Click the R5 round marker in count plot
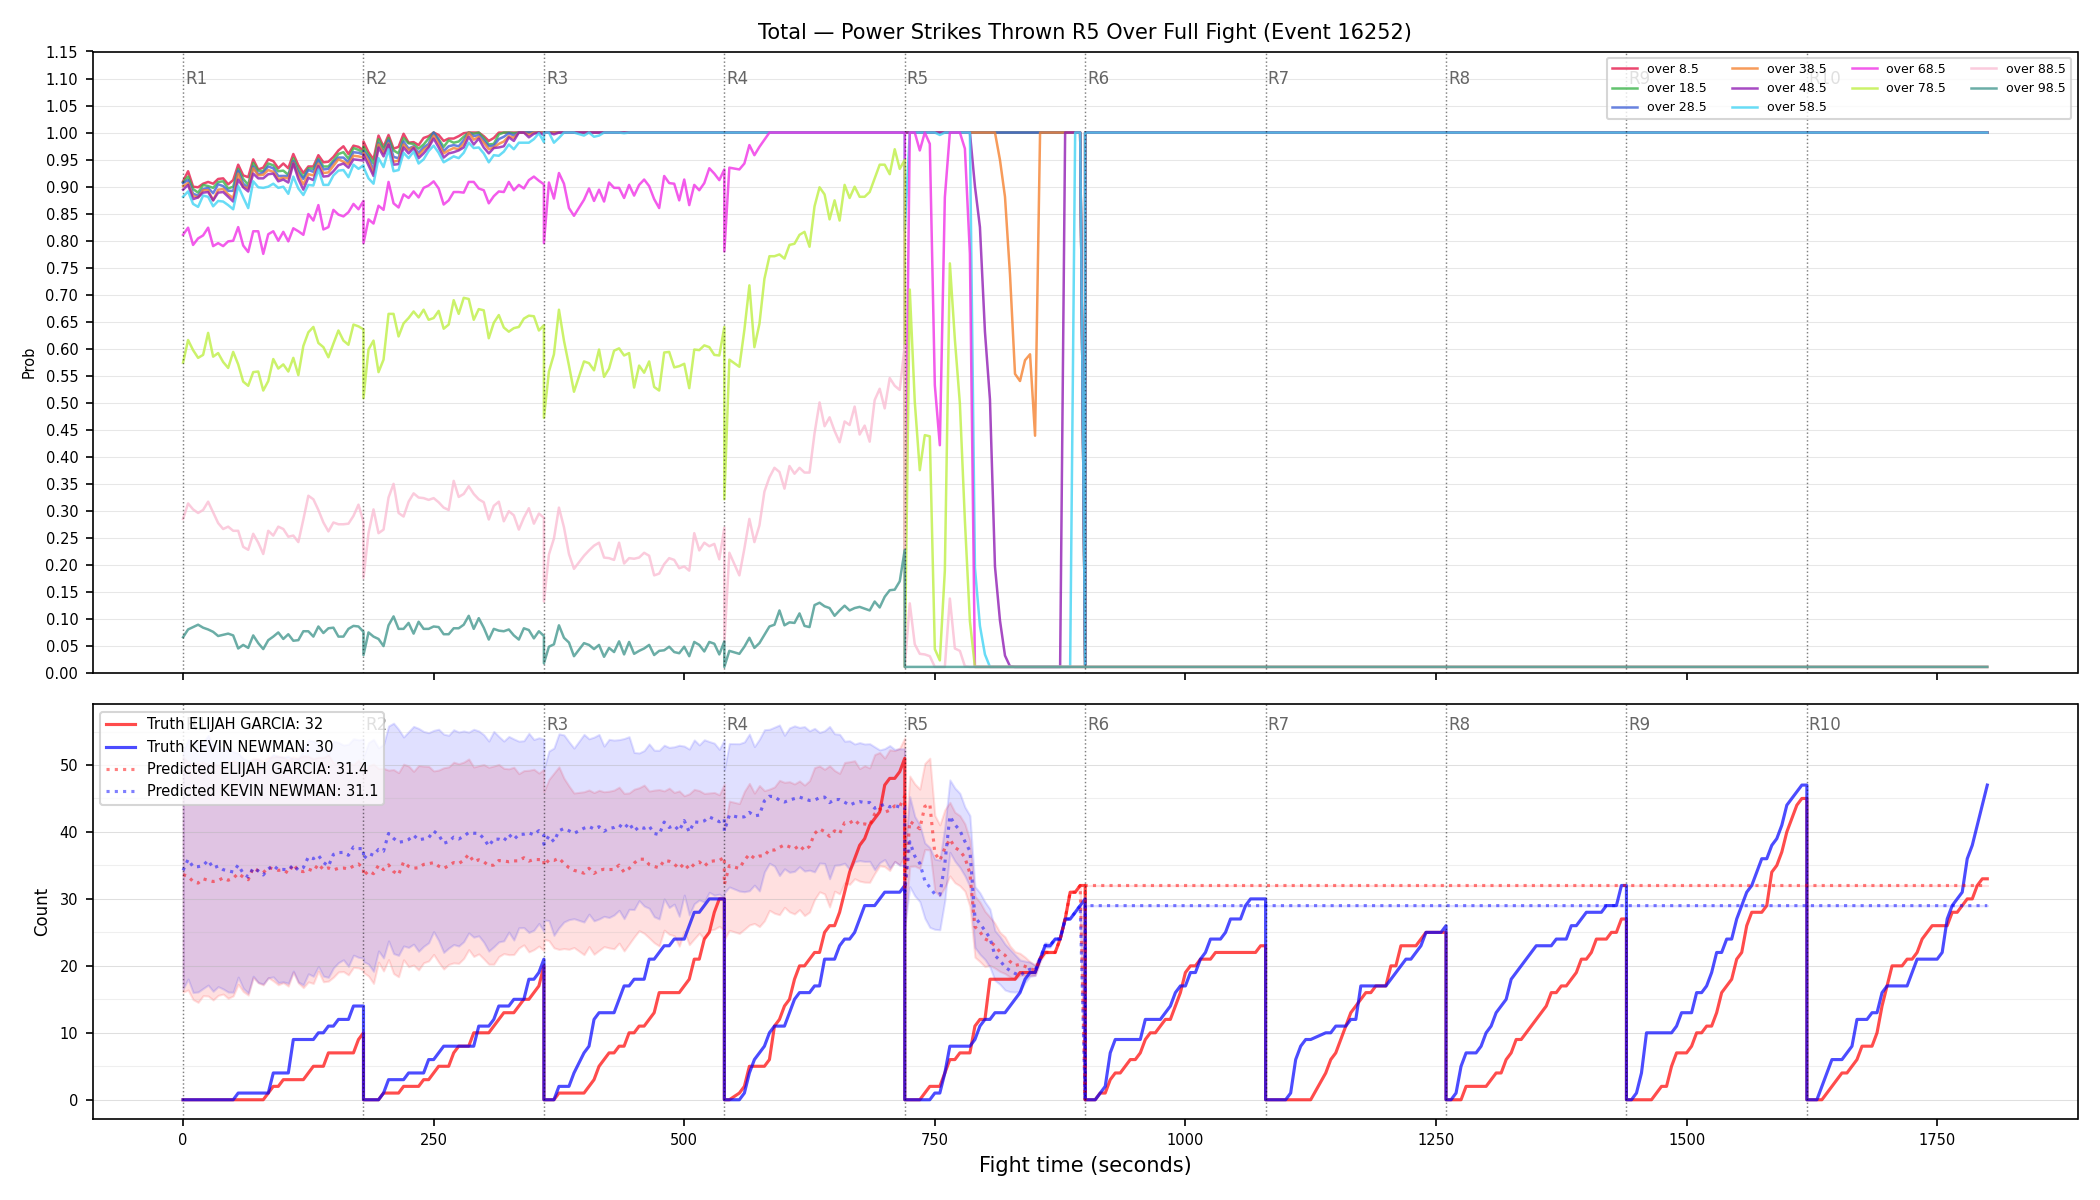 click(x=918, y=724)
